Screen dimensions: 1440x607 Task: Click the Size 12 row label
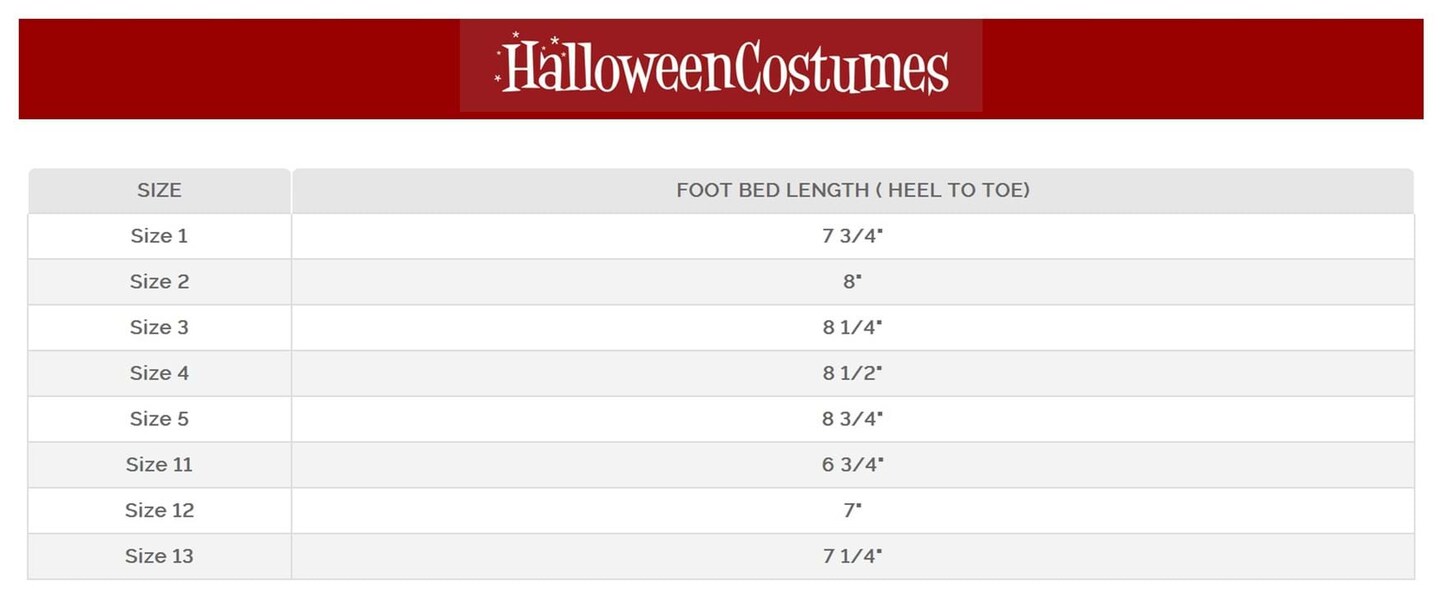pos(159,510)
